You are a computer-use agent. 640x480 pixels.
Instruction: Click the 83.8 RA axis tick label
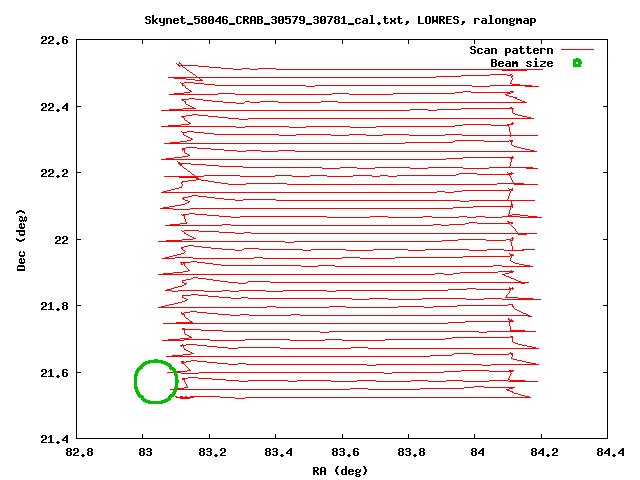coord(411,452)
